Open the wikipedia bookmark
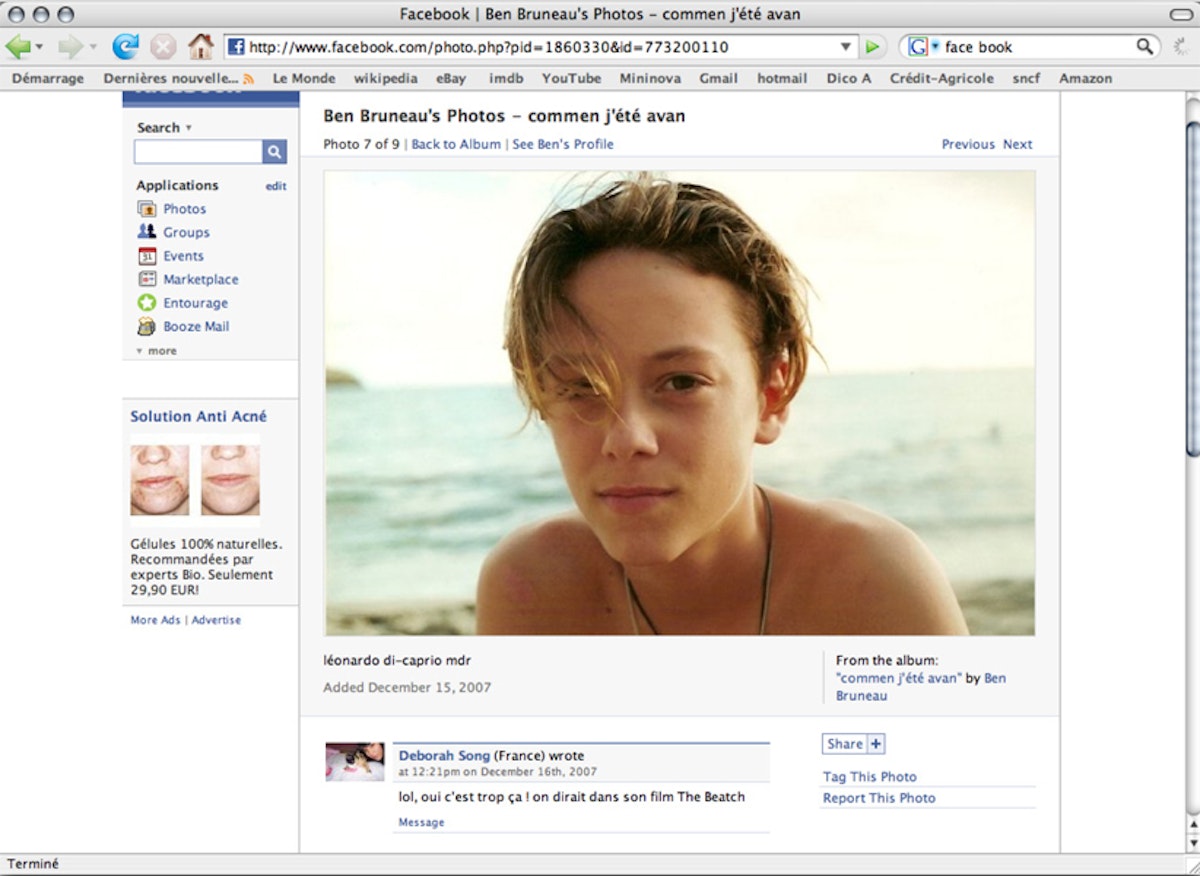Screen dimensions: 1200x876 pos(385,78)
